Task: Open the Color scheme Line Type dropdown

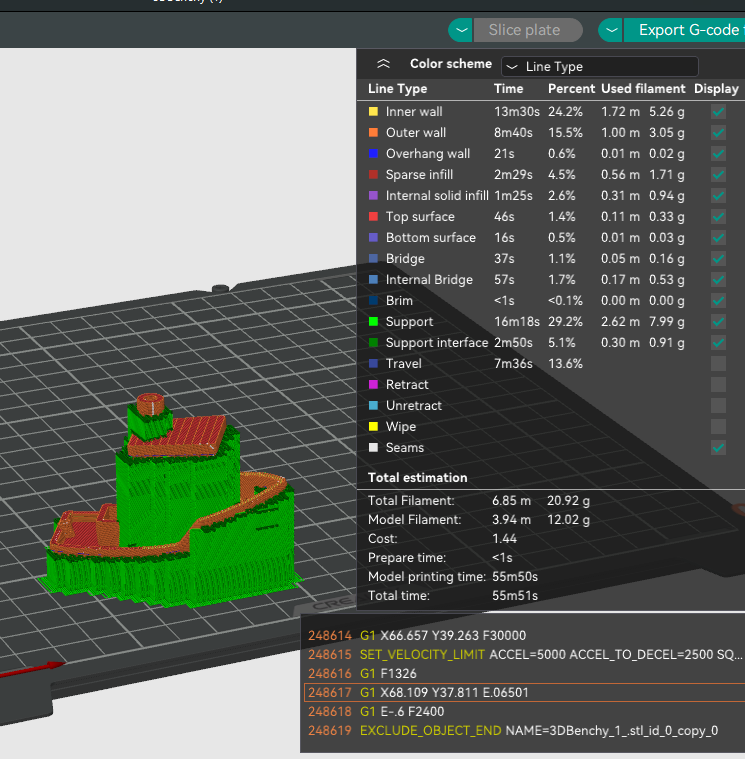Action: click(x=600, y=66)
